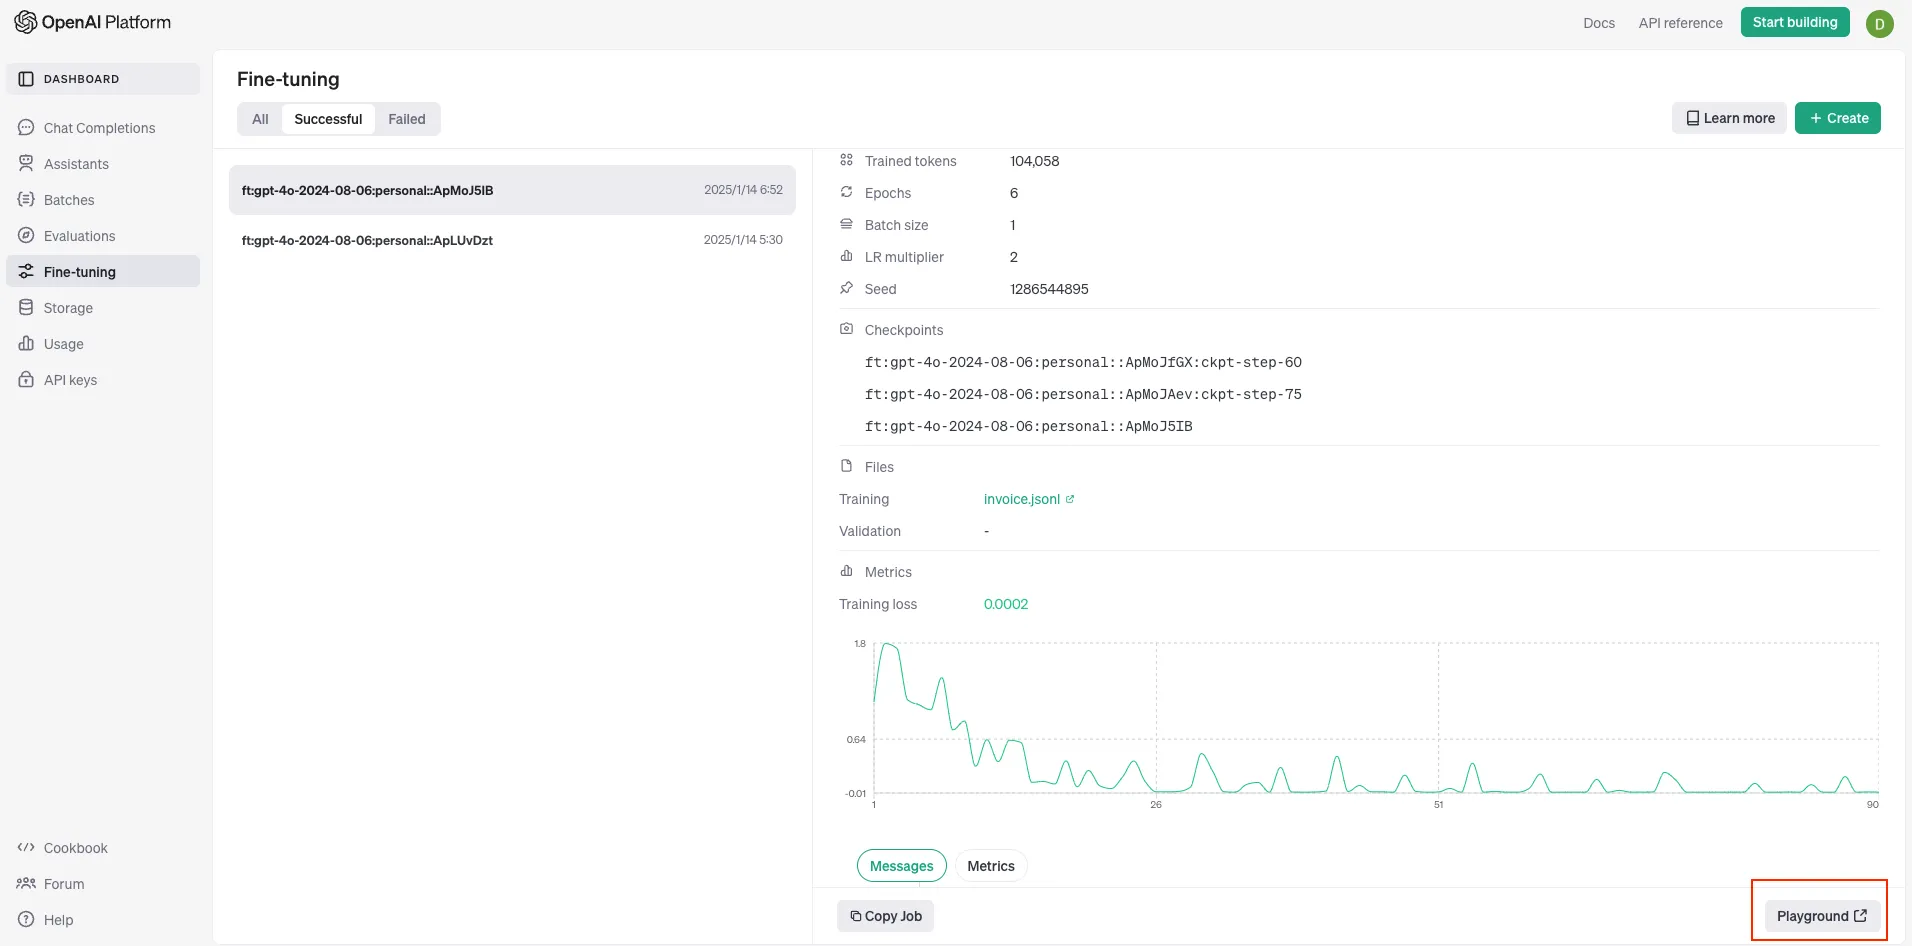Click the Learn more button

[x=1729, y=118]
